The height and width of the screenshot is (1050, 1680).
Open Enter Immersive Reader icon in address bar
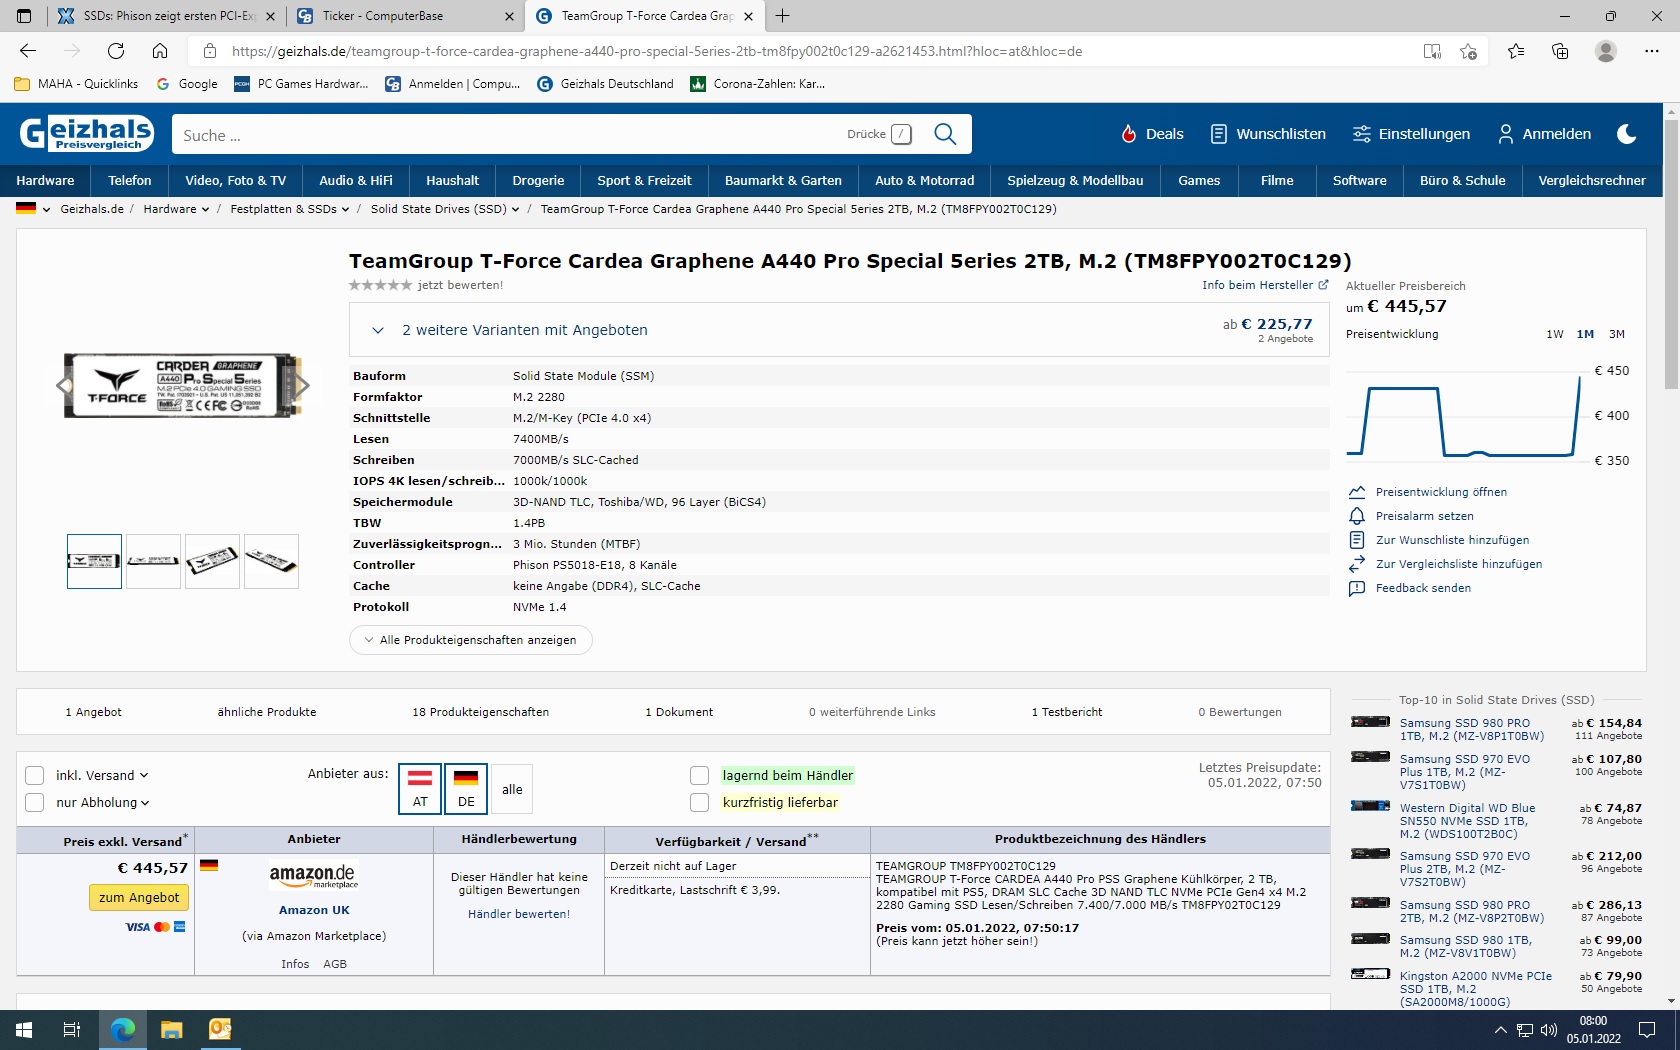(1432, 51)
